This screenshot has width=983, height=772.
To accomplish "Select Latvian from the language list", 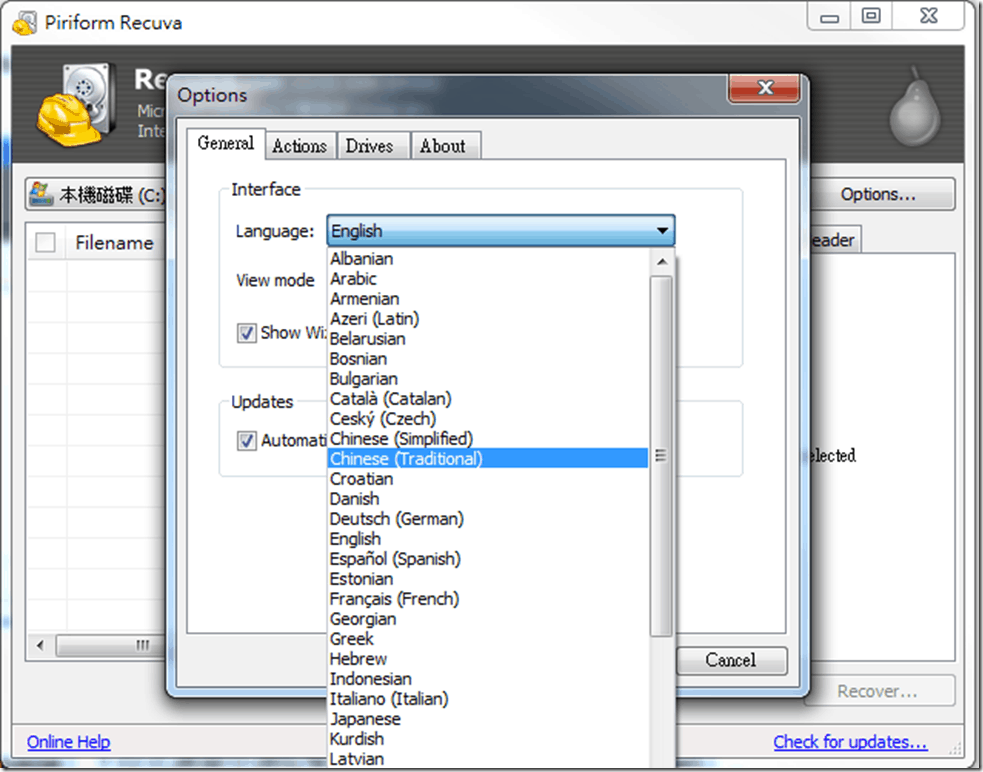I will tap(488, 759).
